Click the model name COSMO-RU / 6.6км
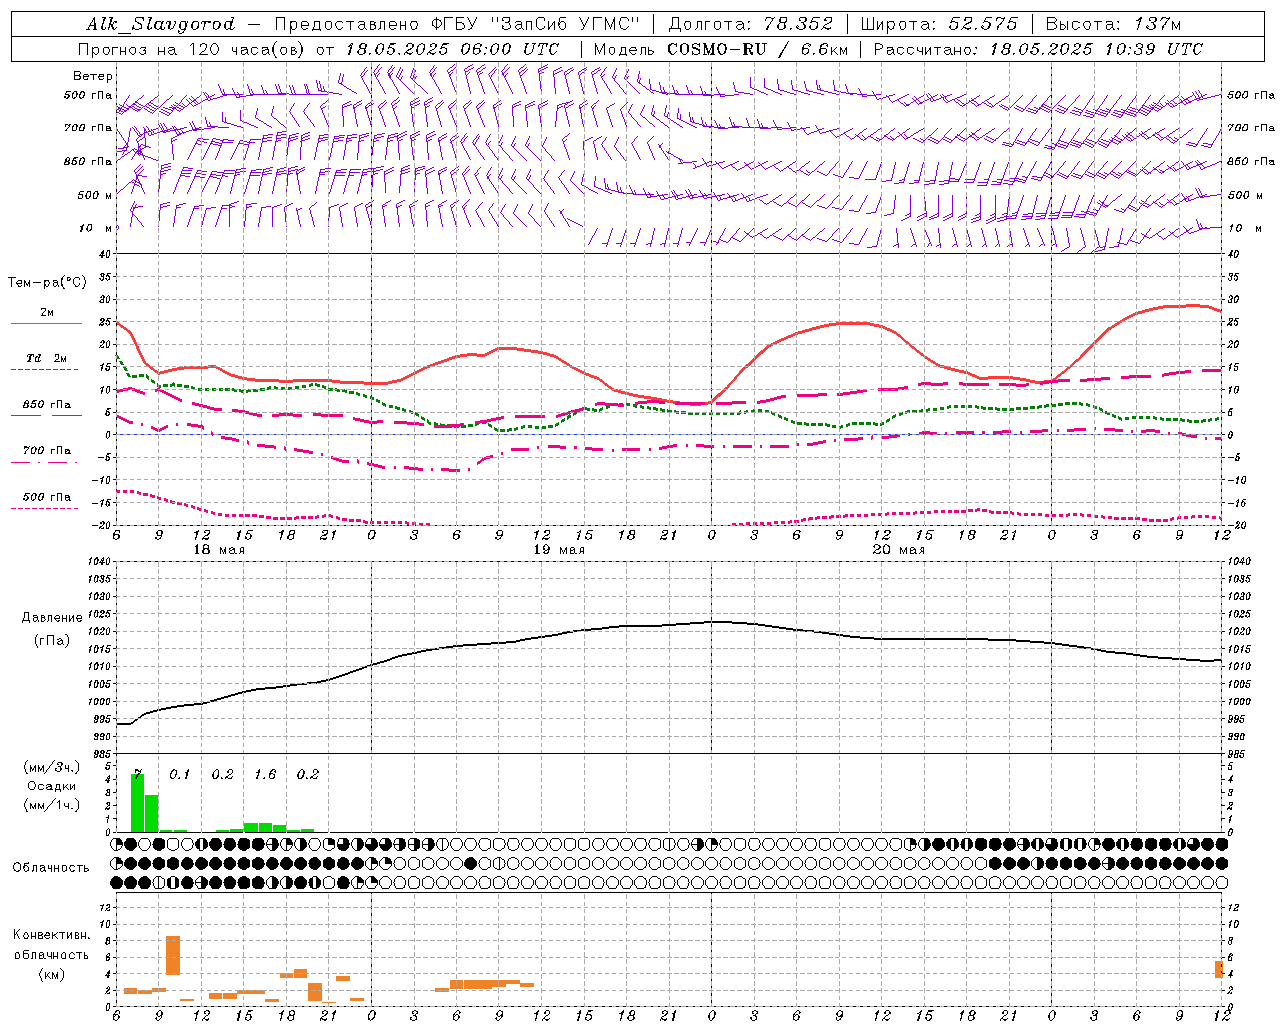Screen dimensions: 1280x1024 [758, 49]
